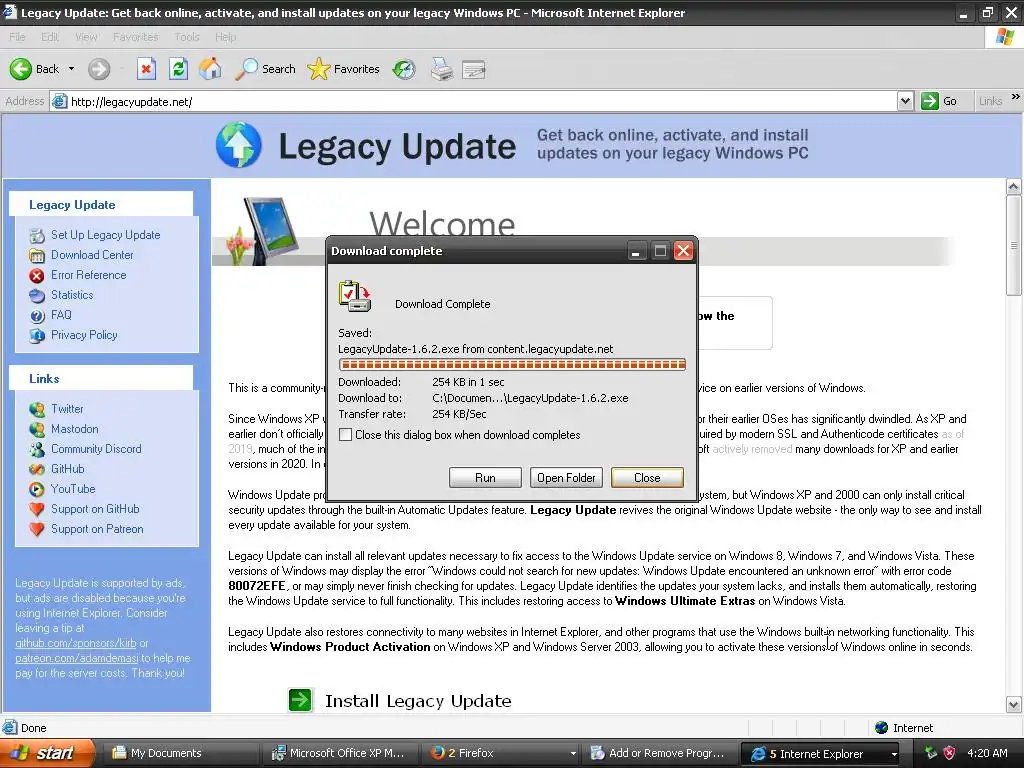The height and width of the screenshot is (768, 1024).
Task: Click the Mastodon link icon
Action: point(37,429)
